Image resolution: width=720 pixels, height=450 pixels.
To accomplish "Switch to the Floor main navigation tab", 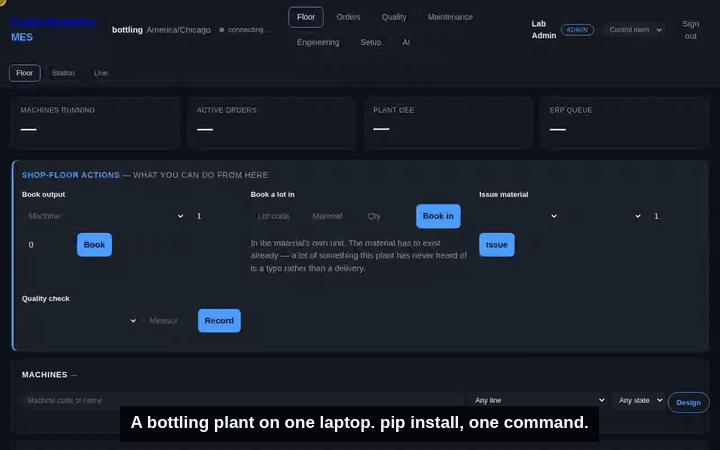I will tap(306, 17).
